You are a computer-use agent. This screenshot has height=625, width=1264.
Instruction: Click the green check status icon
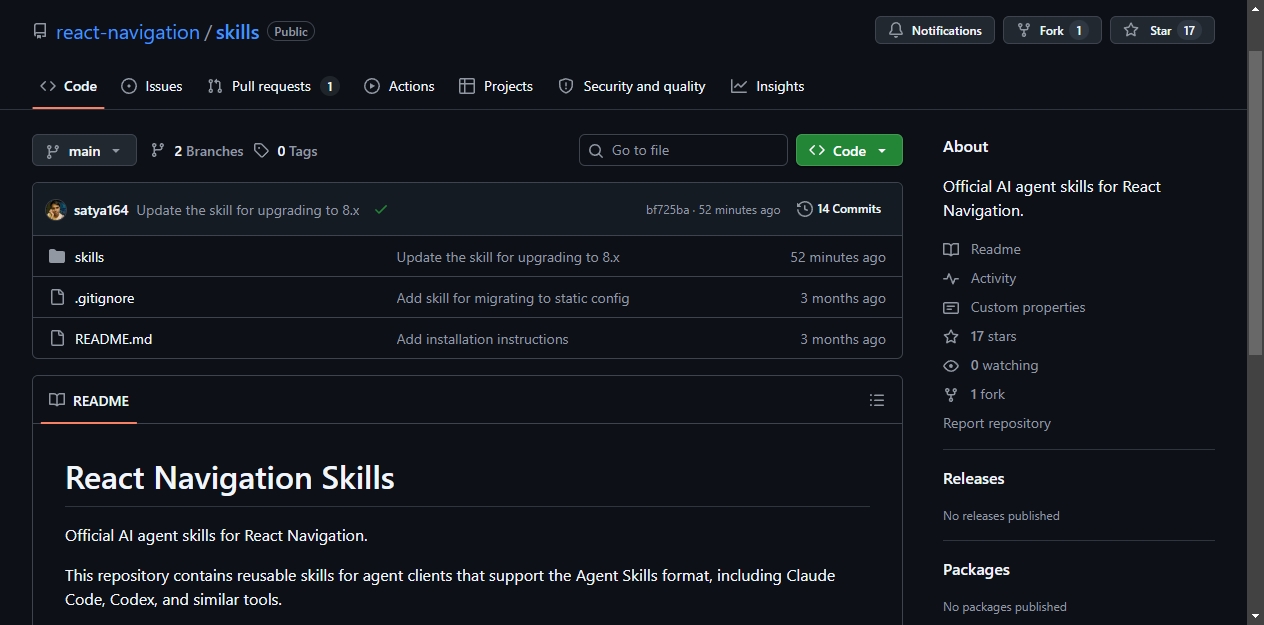click(x=381, y=210)
